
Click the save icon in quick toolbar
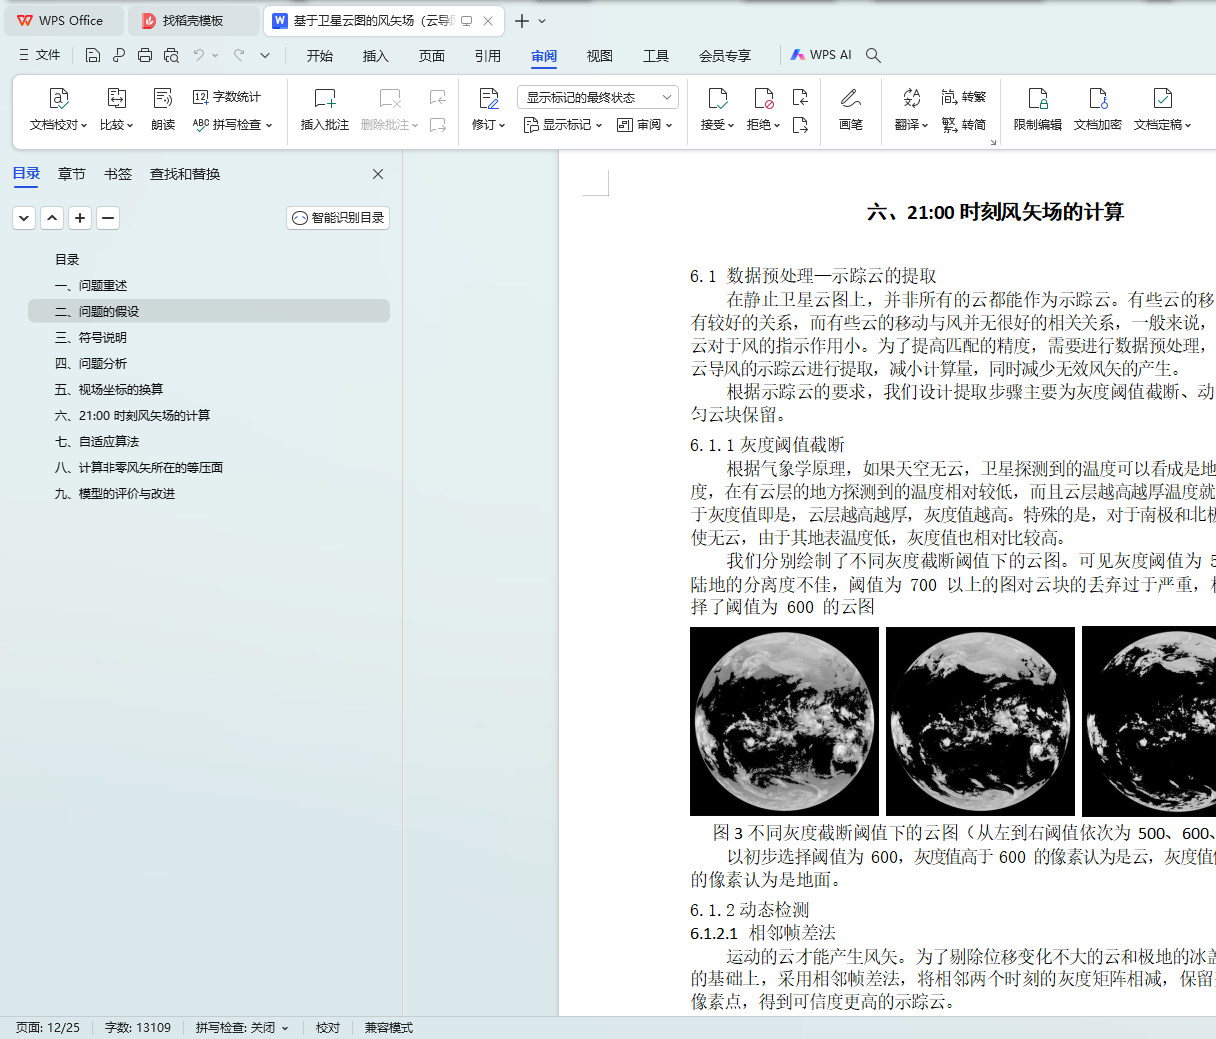[x=93, y=55]
